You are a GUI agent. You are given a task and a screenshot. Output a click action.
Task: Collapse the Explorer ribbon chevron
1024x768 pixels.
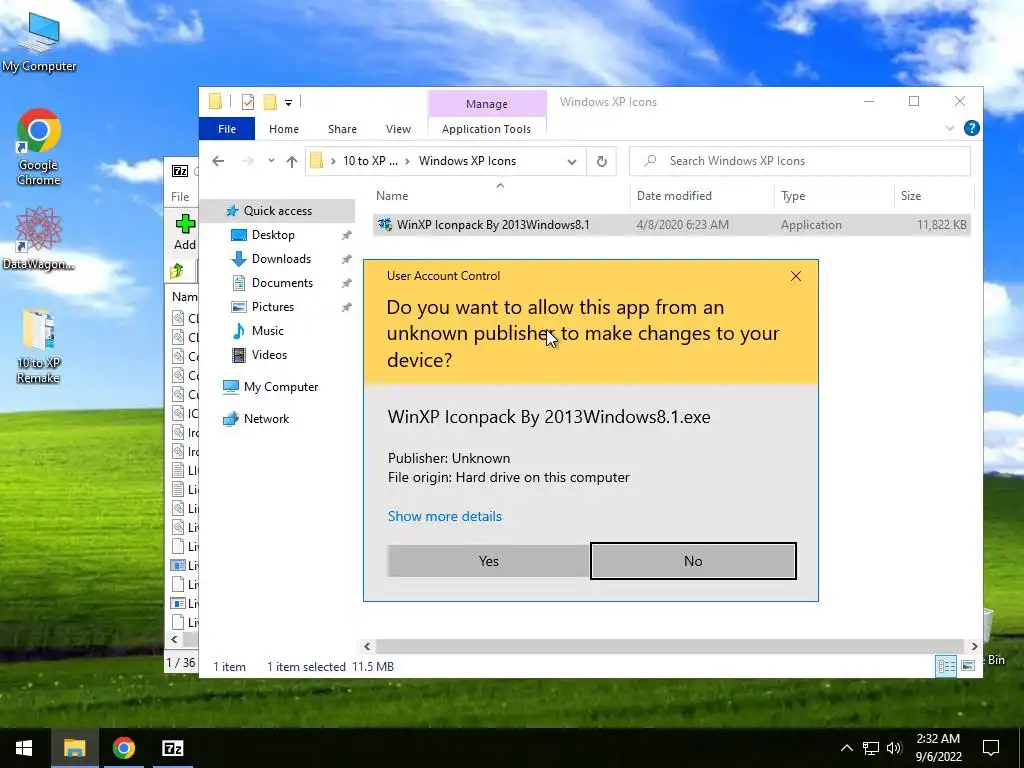950,129
